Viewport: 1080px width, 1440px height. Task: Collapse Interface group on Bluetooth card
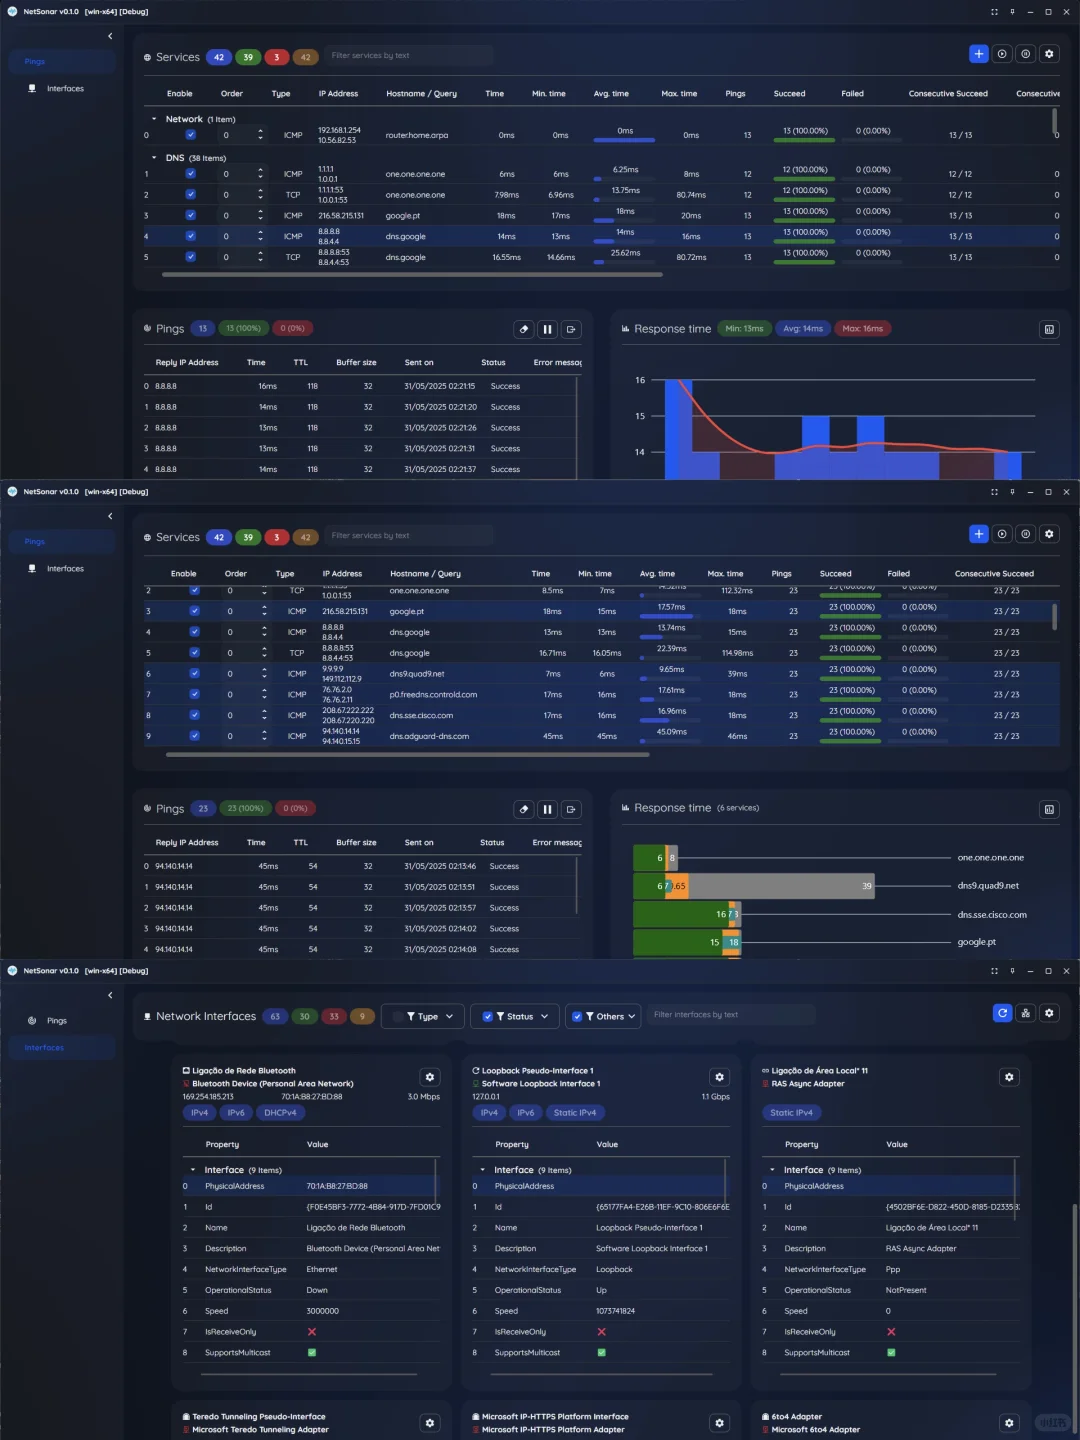tap(193, 1170)
